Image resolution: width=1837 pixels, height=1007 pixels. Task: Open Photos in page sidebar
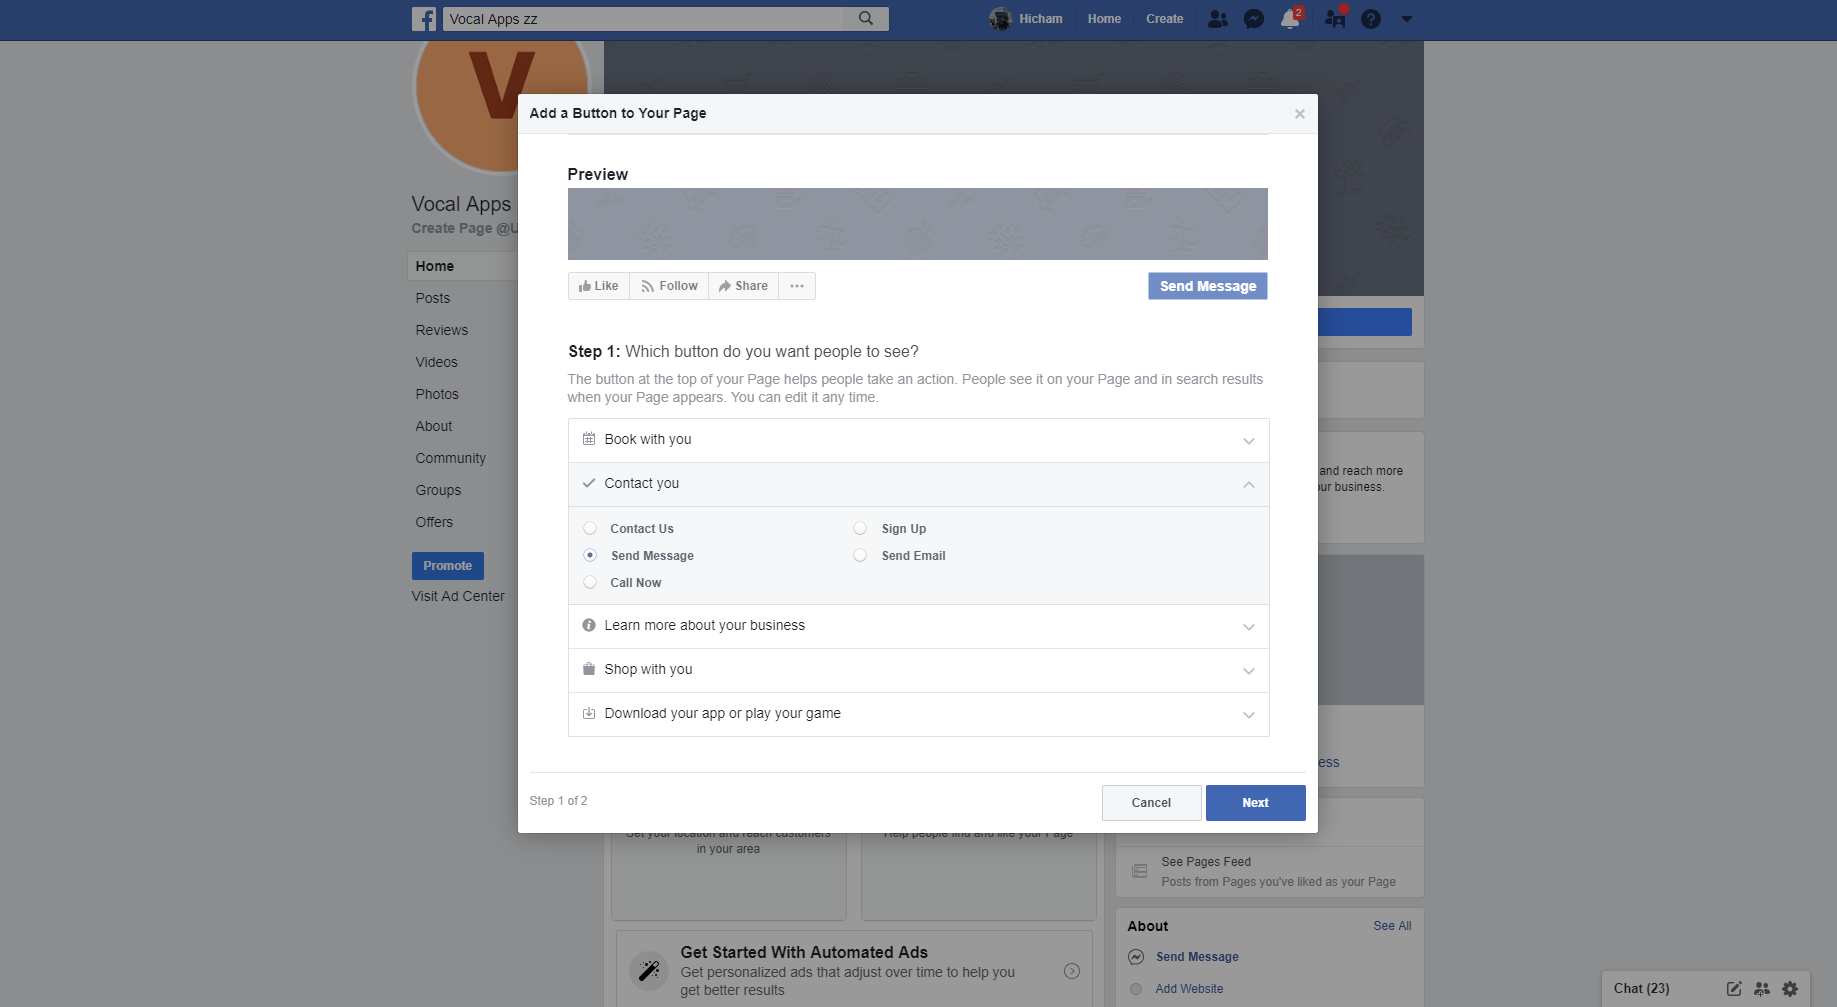437,394
